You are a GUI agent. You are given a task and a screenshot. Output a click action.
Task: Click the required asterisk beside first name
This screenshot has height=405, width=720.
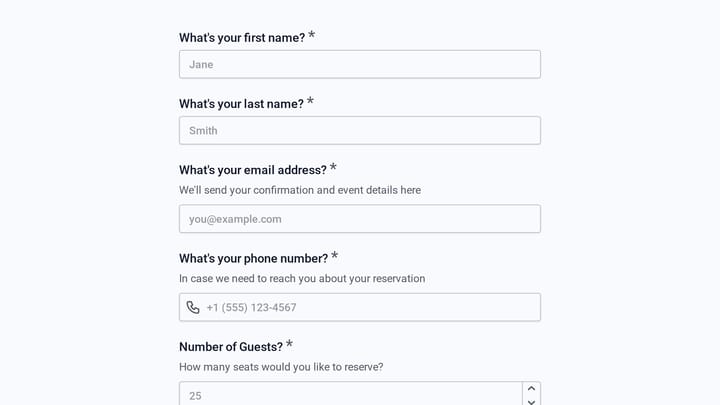click(311, 35)
